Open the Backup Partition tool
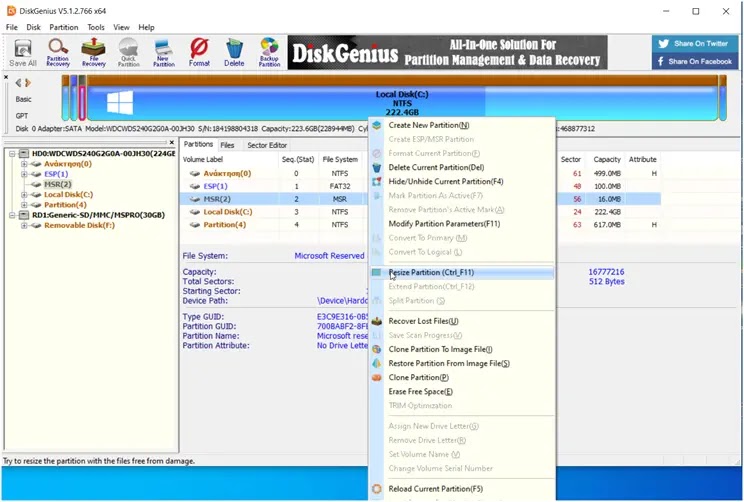 tap(269, 53)
